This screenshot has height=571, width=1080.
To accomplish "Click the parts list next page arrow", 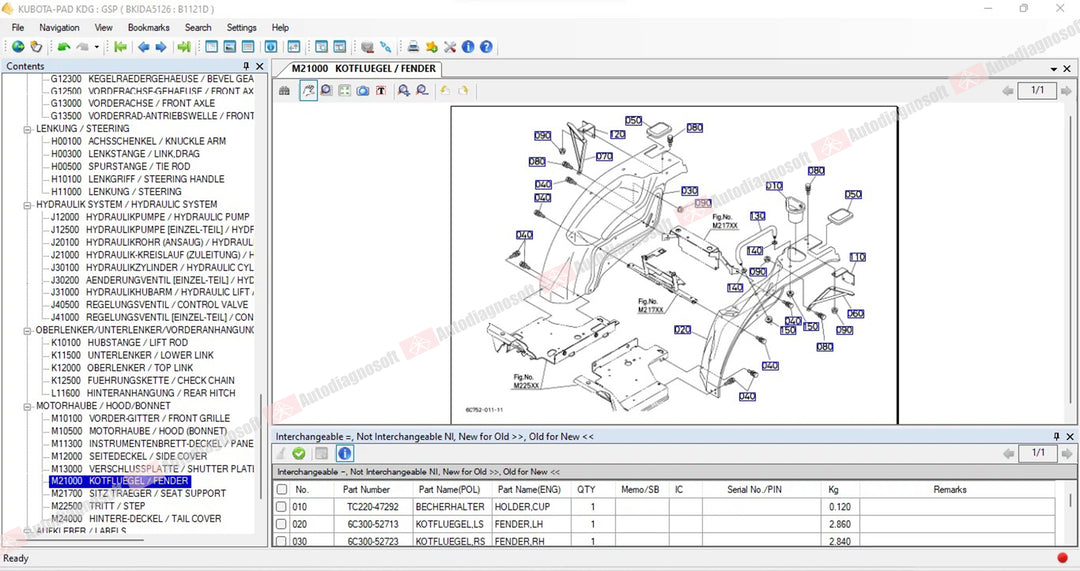I will coord(1066,453).
